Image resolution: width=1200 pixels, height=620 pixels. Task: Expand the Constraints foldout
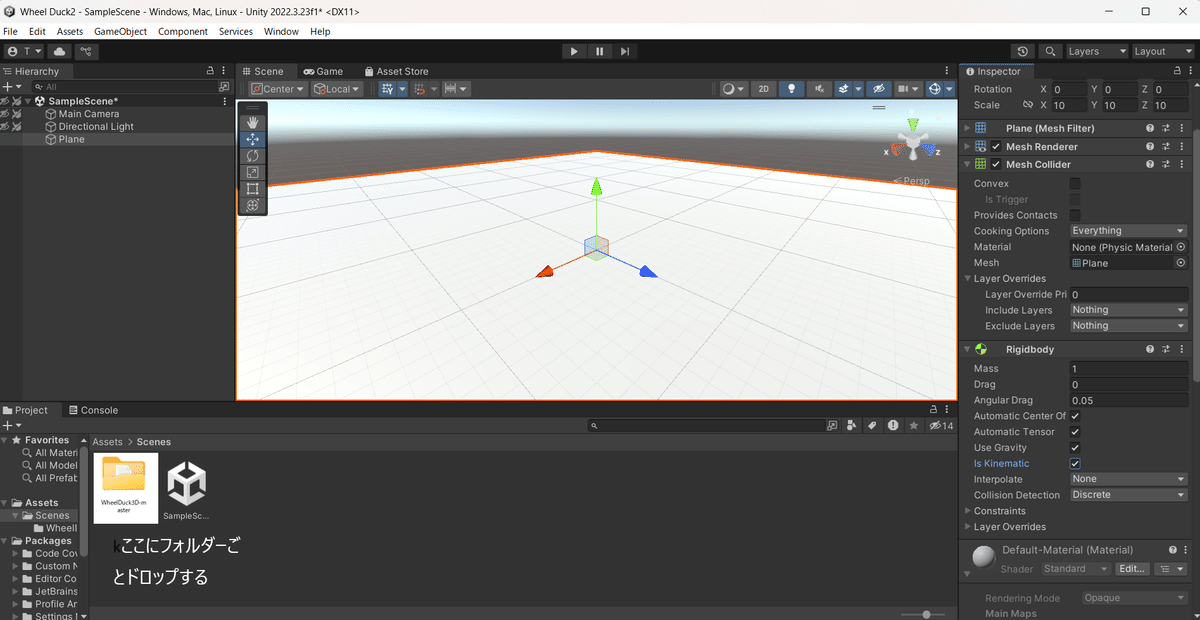click(968, 511)
